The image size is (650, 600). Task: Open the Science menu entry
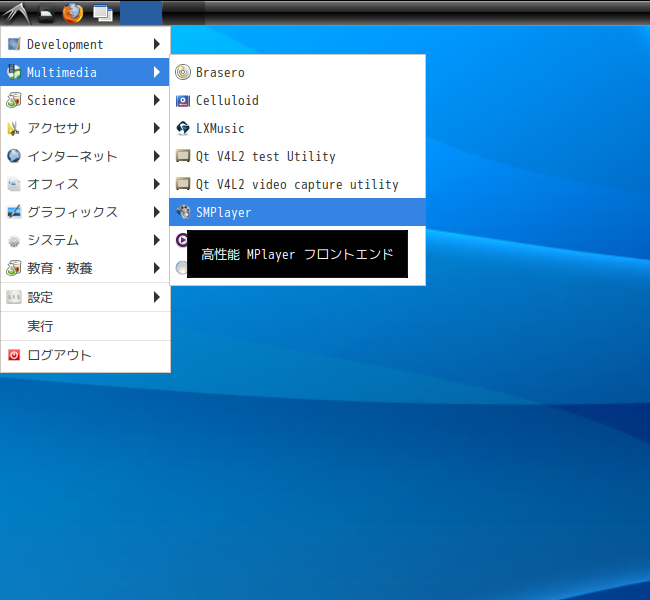tap(85, 100)
